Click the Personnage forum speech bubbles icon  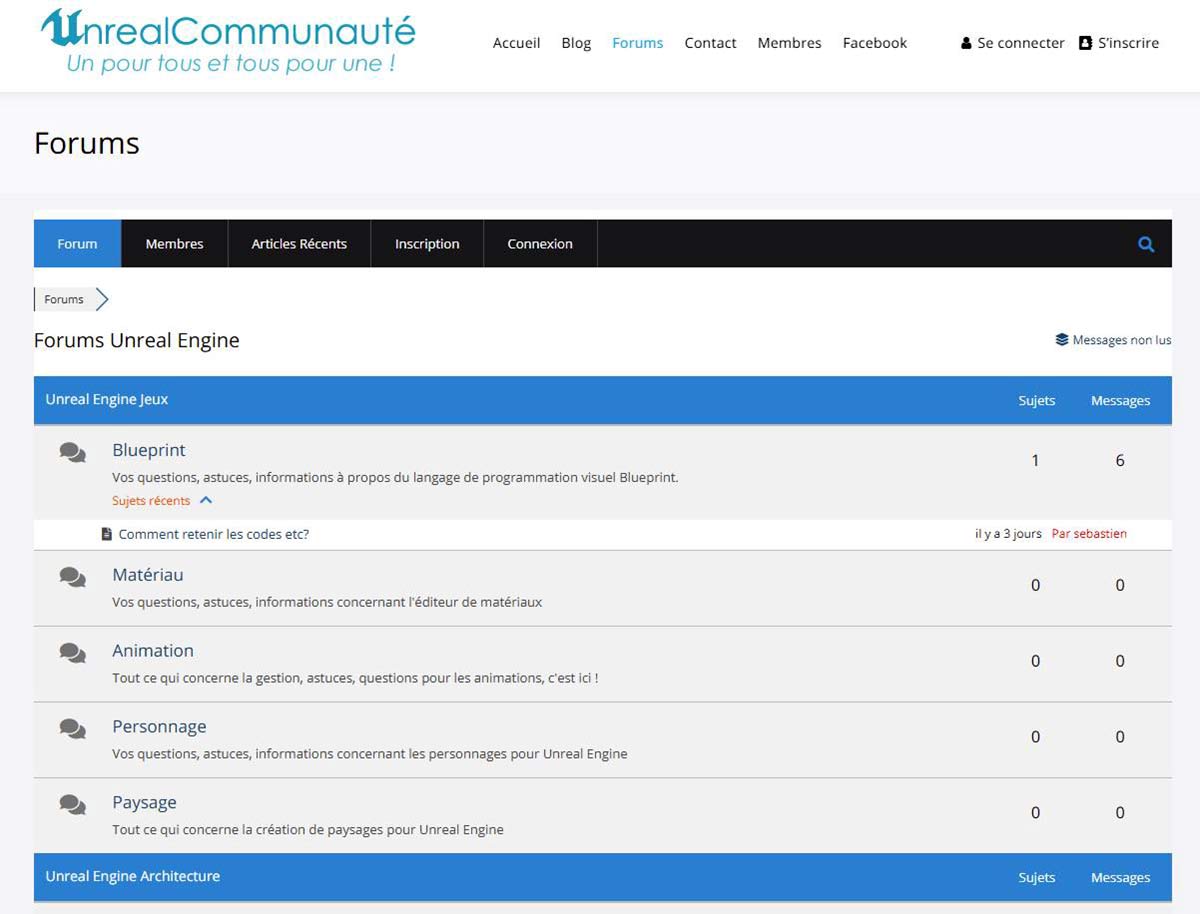72,729
